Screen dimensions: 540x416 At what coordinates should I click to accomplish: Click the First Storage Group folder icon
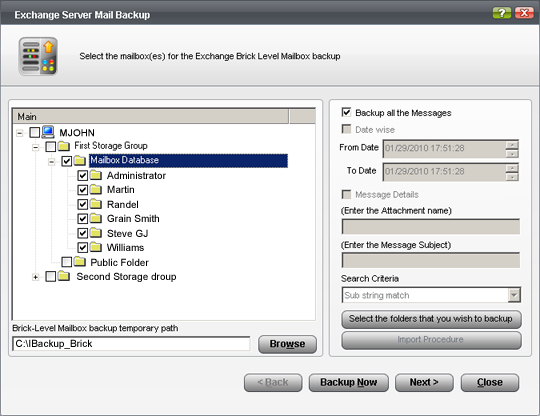pyautogui.click(x=63, y=146)
